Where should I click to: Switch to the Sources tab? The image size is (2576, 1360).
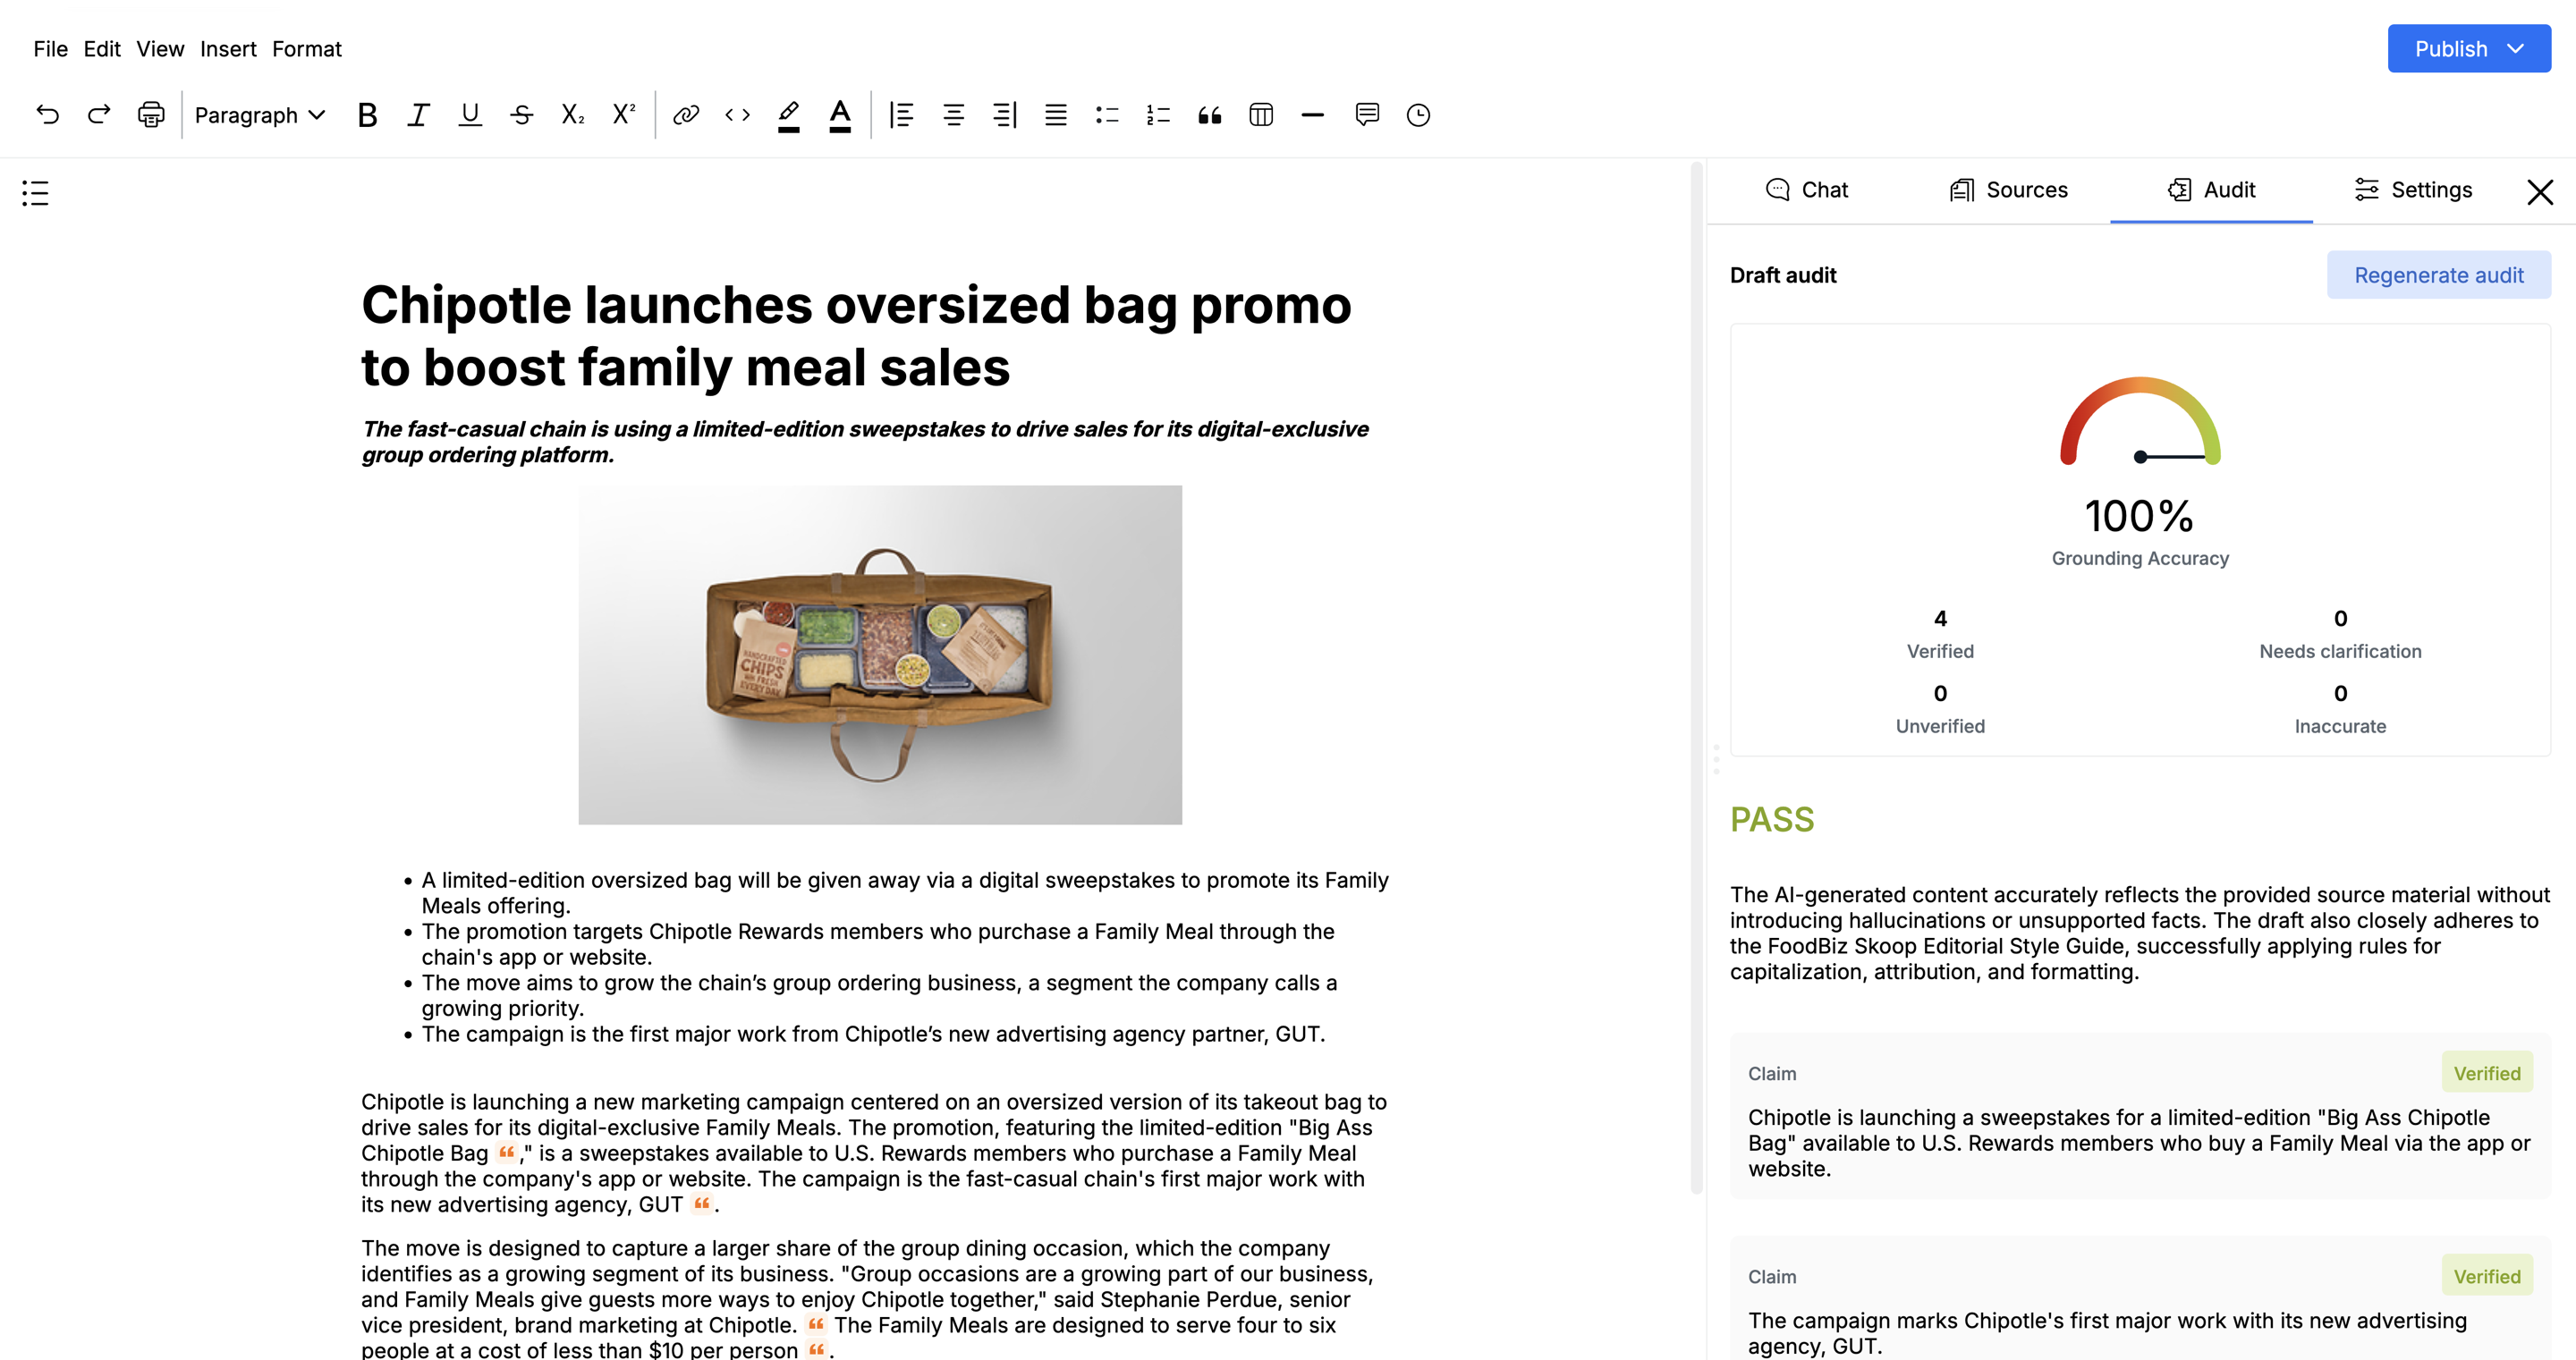tap(2008, 190)
